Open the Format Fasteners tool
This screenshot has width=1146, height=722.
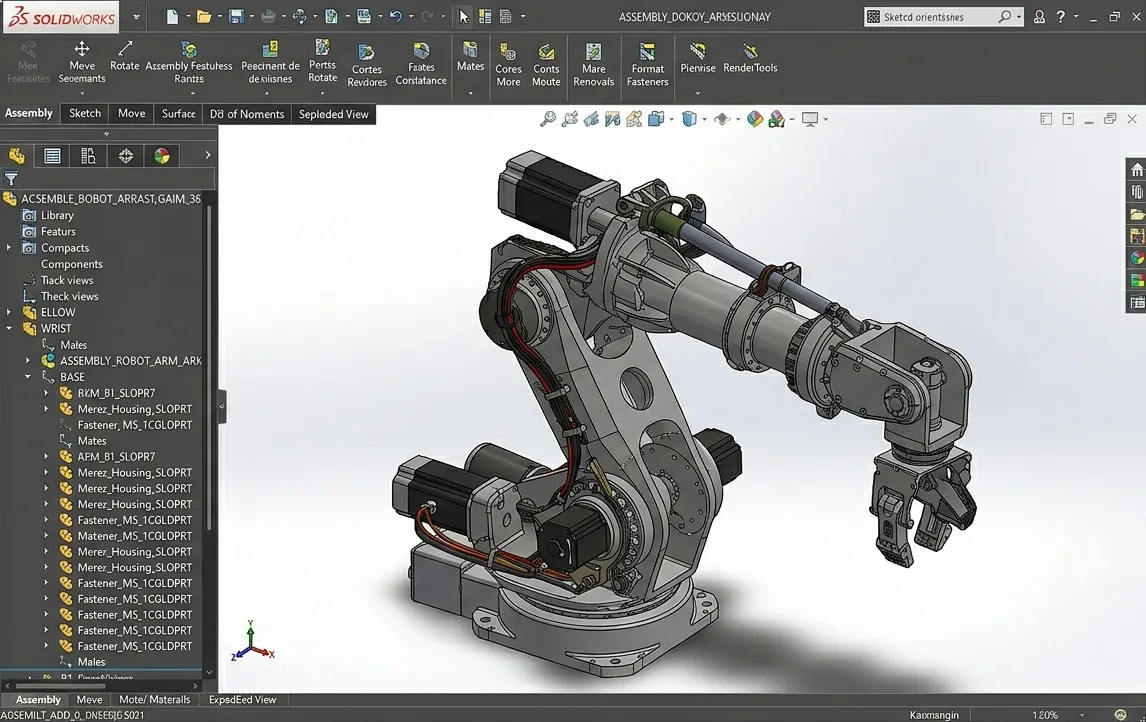pyautogui.click(x=647, y=64)
